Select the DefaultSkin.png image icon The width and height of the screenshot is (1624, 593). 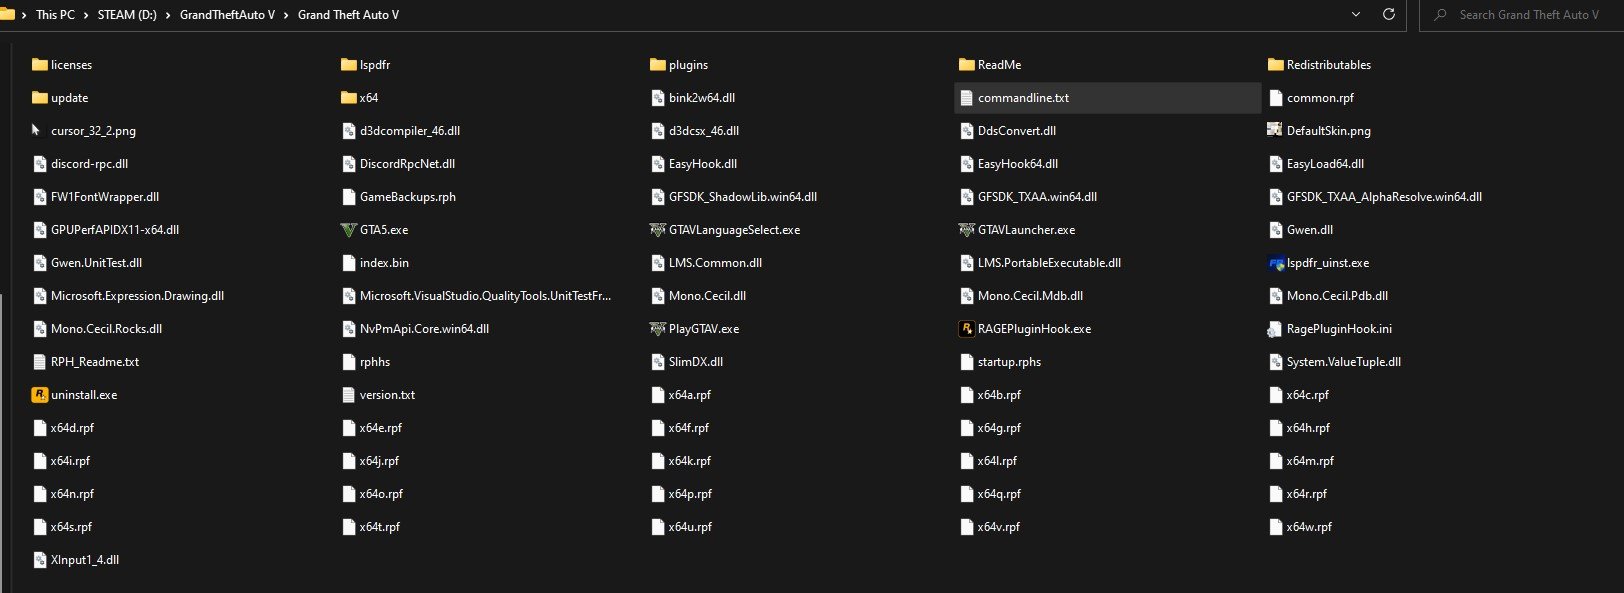pos(1275,131)
